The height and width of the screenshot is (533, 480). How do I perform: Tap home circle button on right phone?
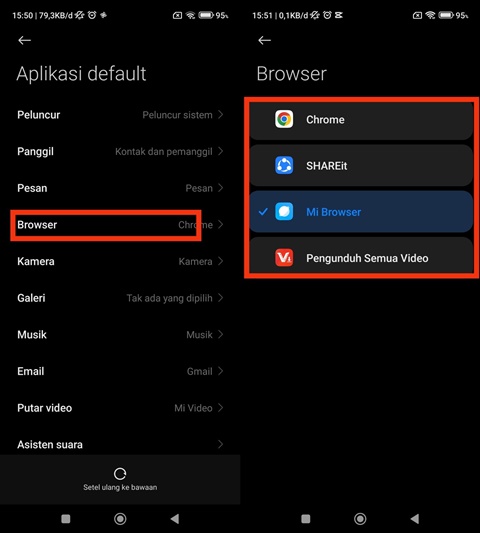click(x=360, y=519)
